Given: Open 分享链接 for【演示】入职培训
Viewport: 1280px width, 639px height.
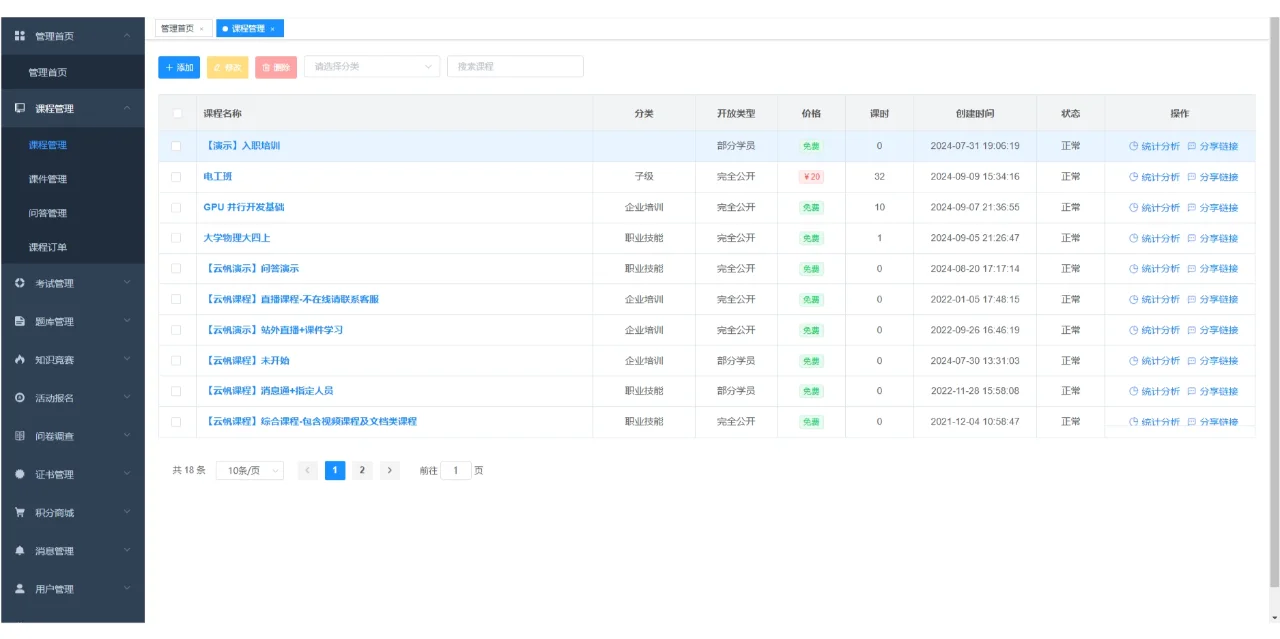Looking at the screenshot, I should coord(1212,146).
